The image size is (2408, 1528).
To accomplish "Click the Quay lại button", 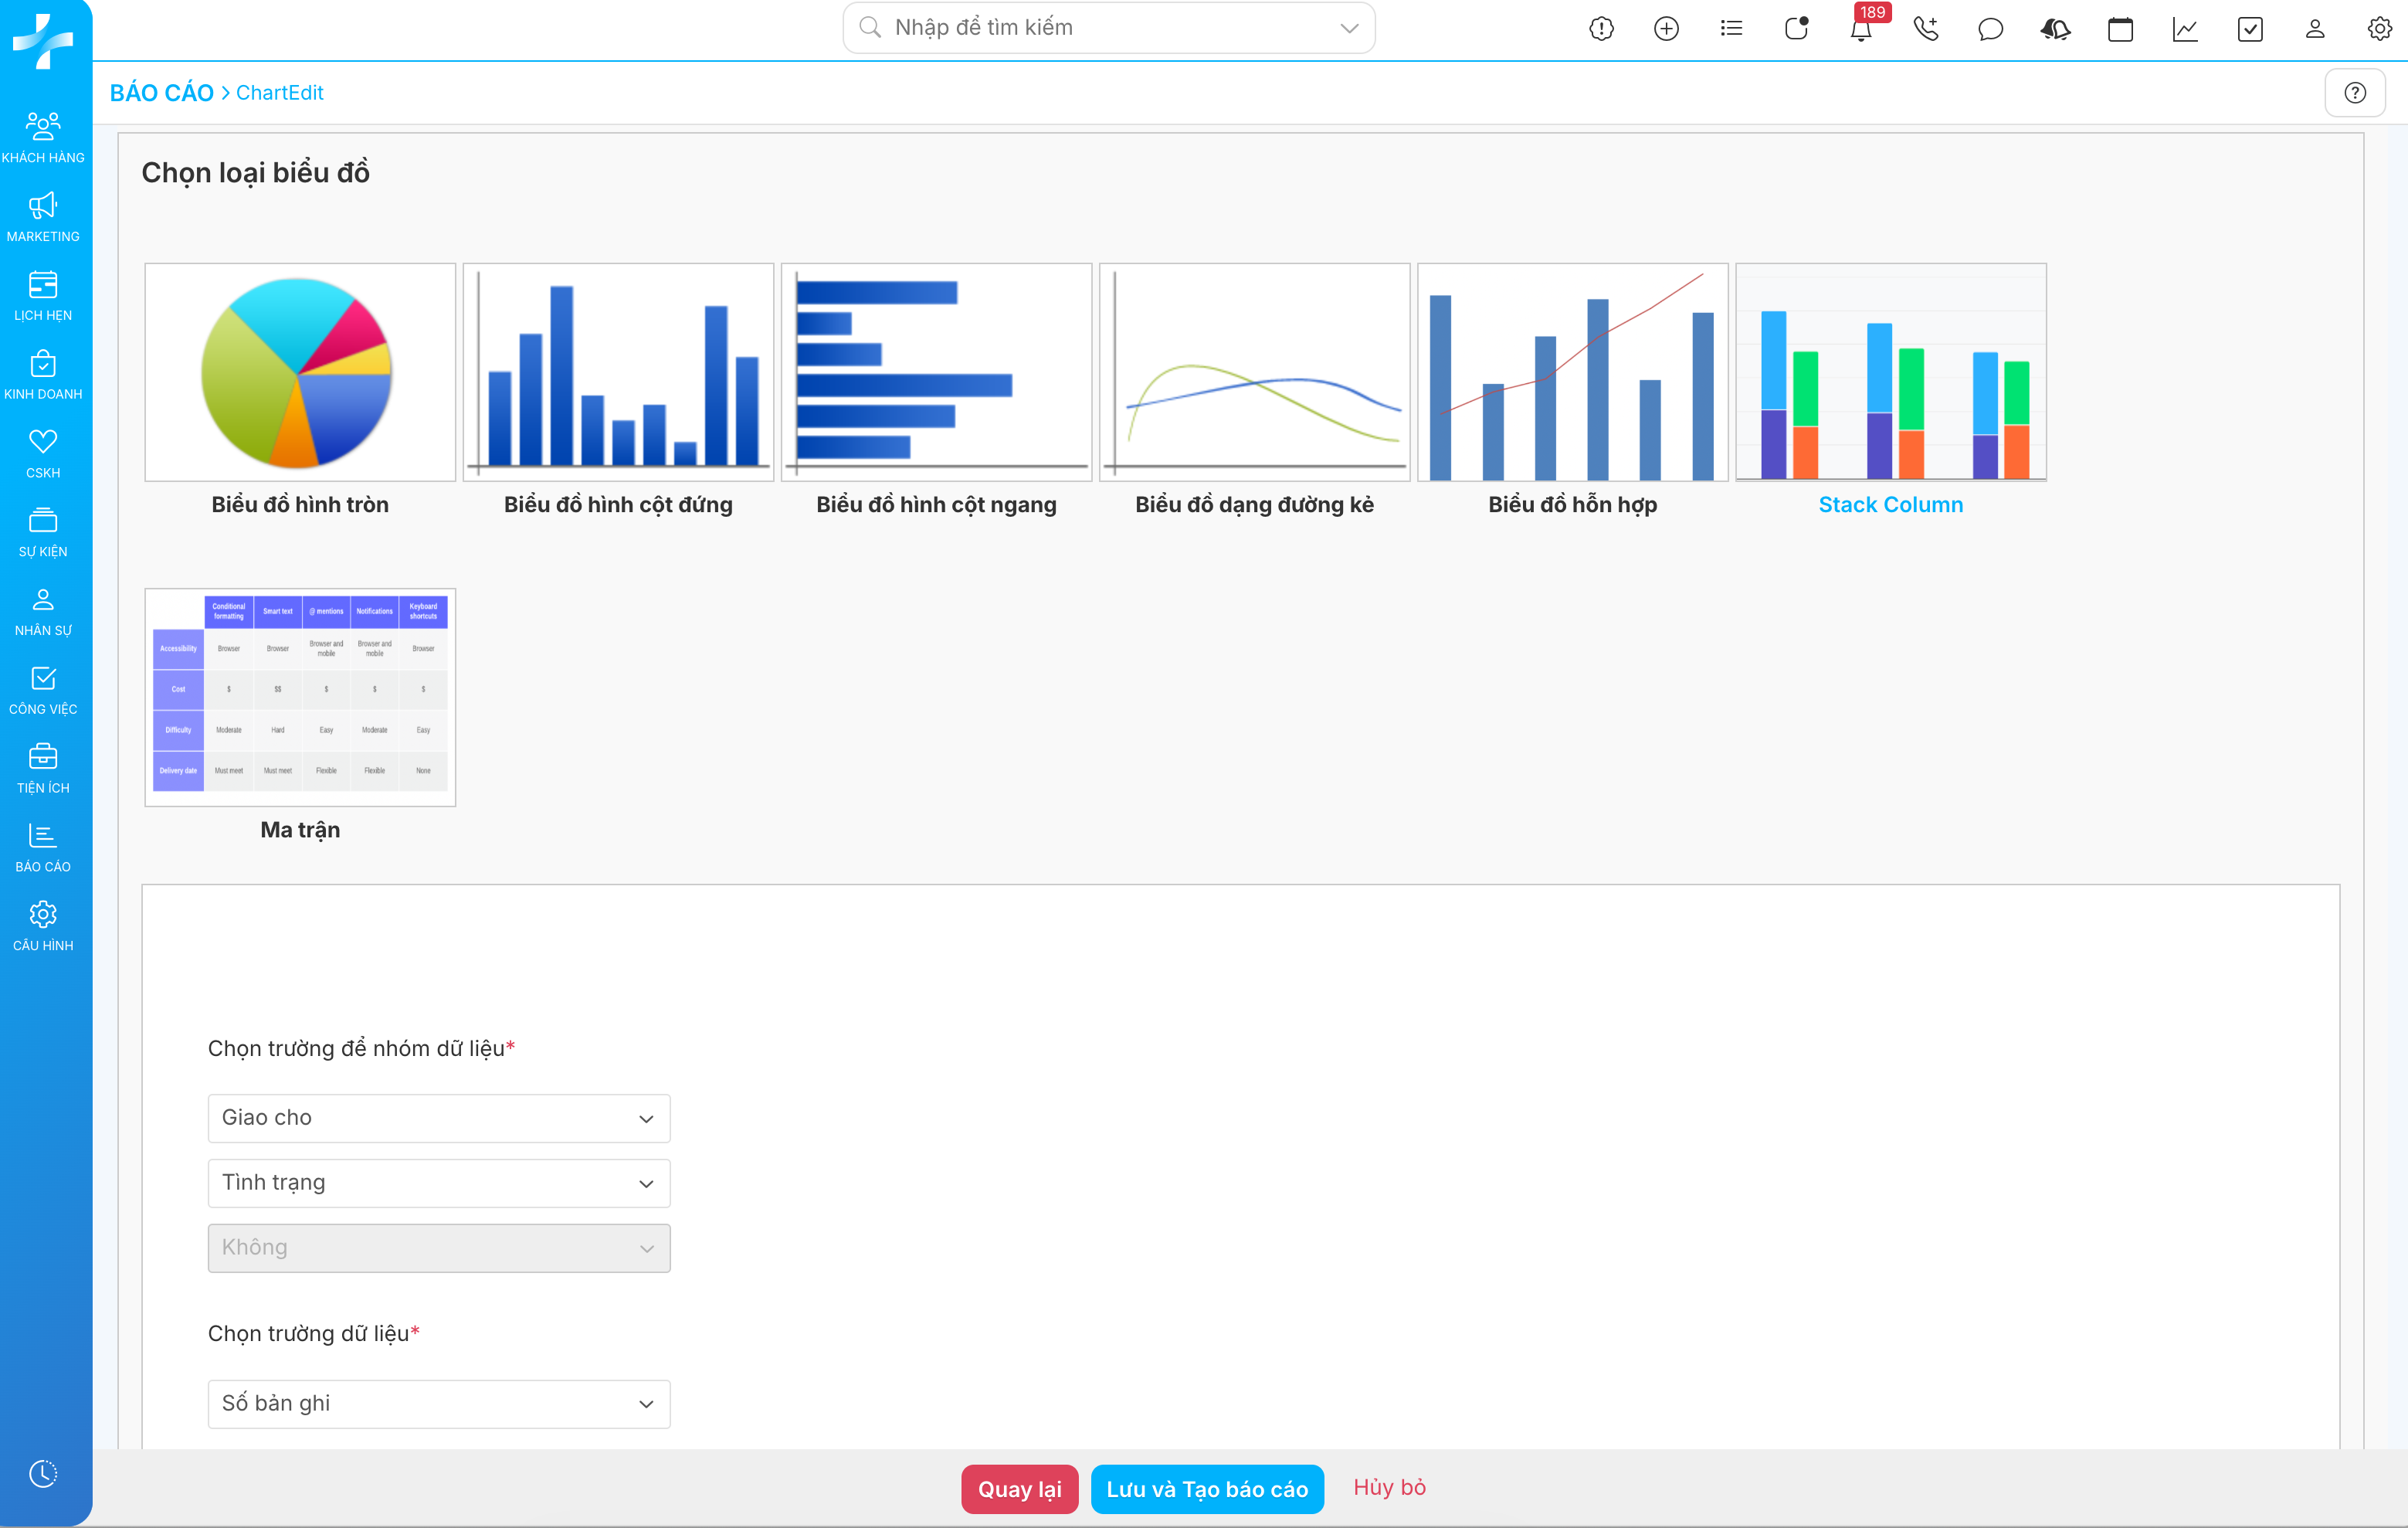I will pyautogui.click(x=1019, y=1489).
